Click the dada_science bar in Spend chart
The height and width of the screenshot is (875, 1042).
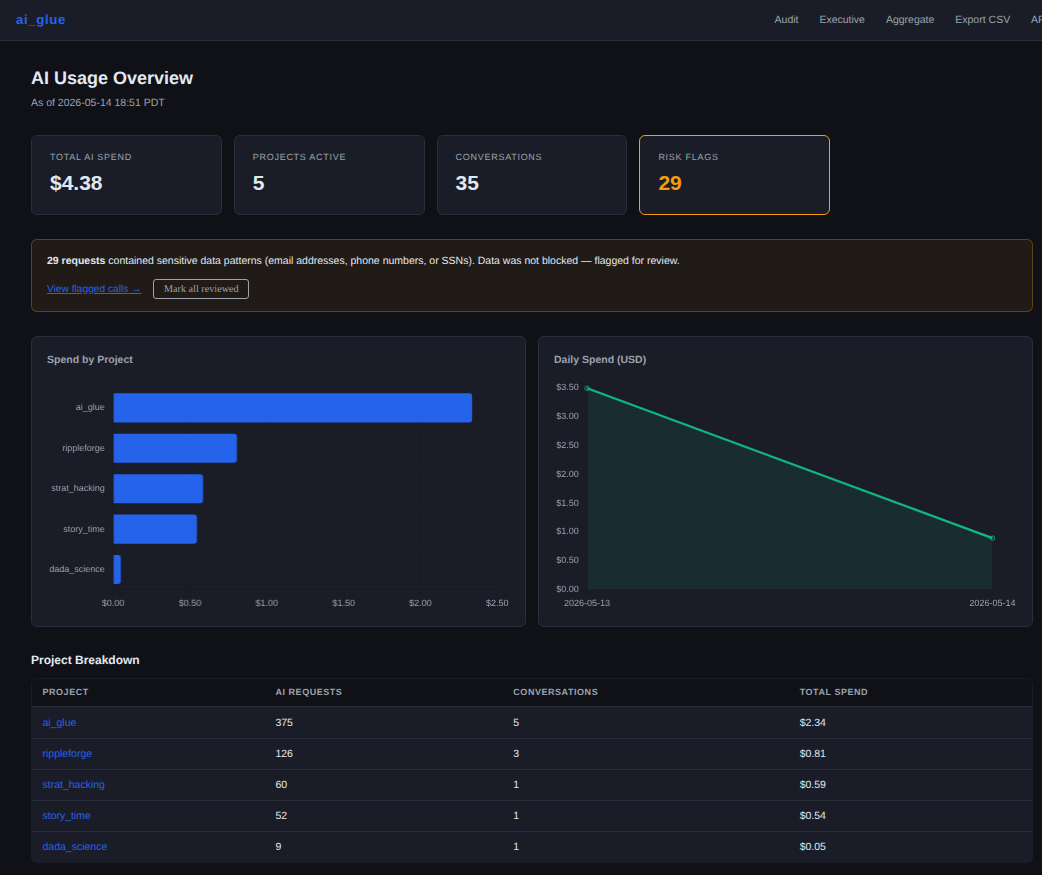117,569
